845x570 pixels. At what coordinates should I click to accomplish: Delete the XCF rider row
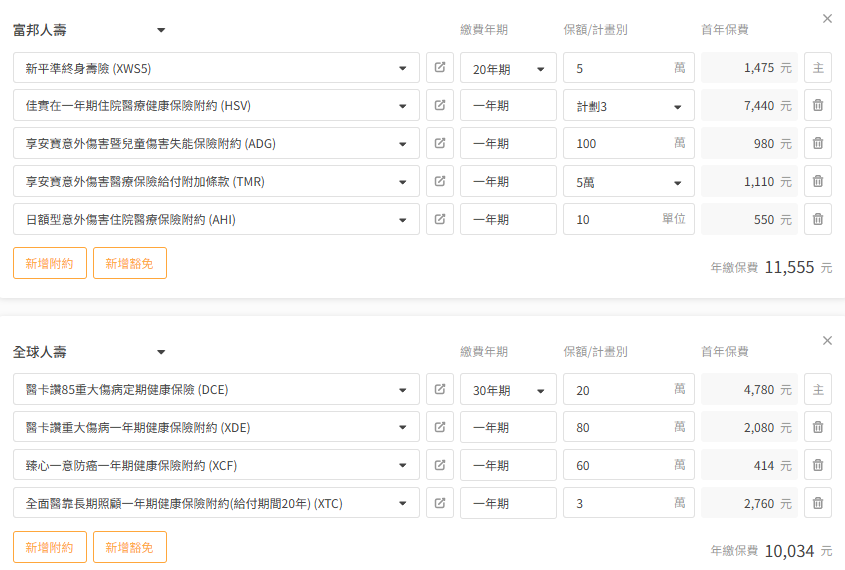818,465
